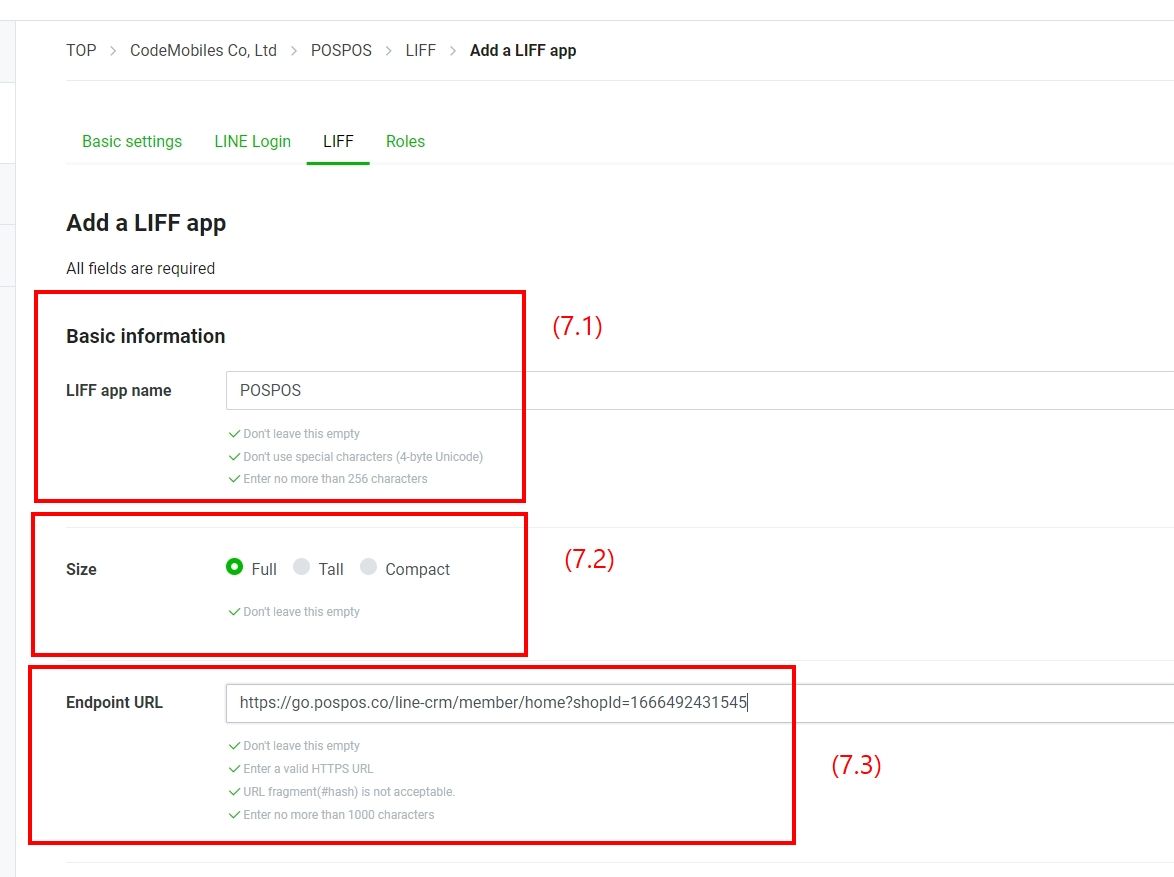Pick the Compact size radio button
Image resolution: width=1174 pixels, height=877 pixels.
(368, 567)
